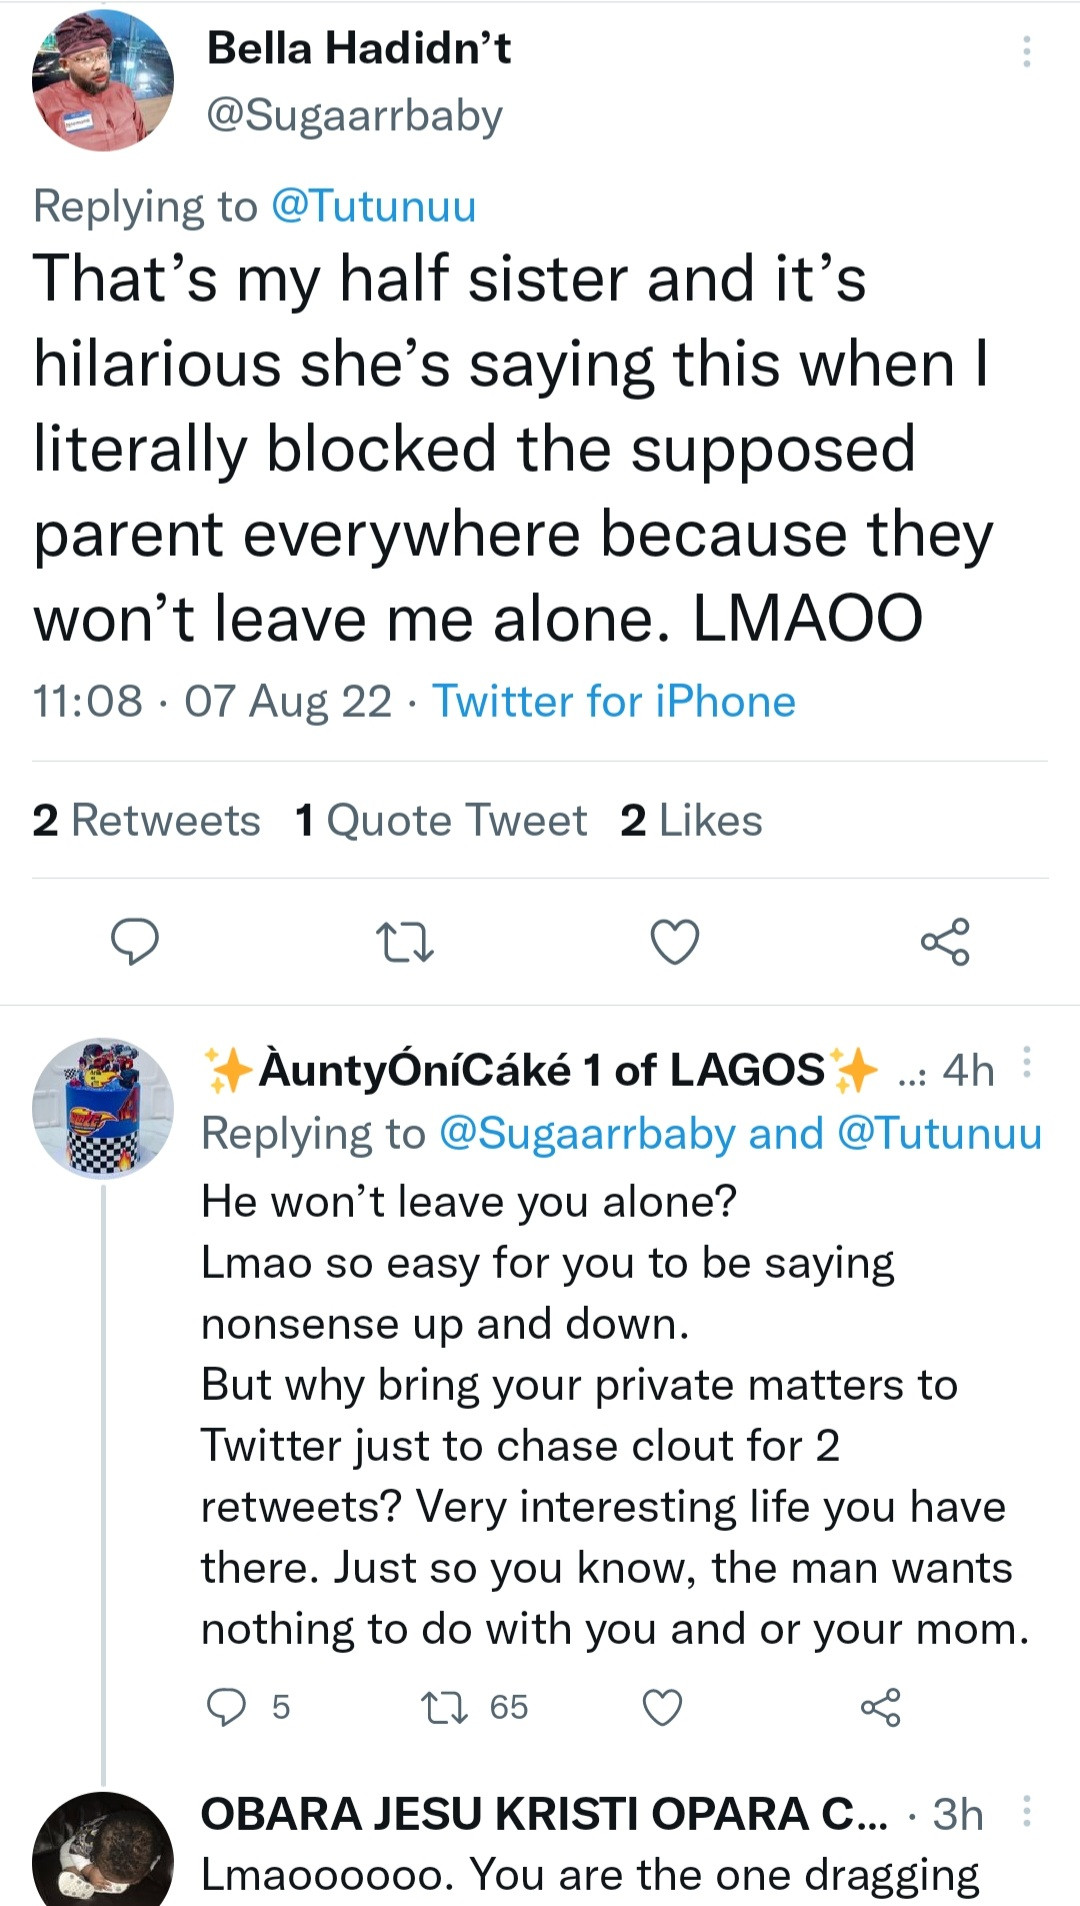Open @Tutunuu profile link in main tweet
This screenshot has width=1080, height=1906.
coord(374,206)
